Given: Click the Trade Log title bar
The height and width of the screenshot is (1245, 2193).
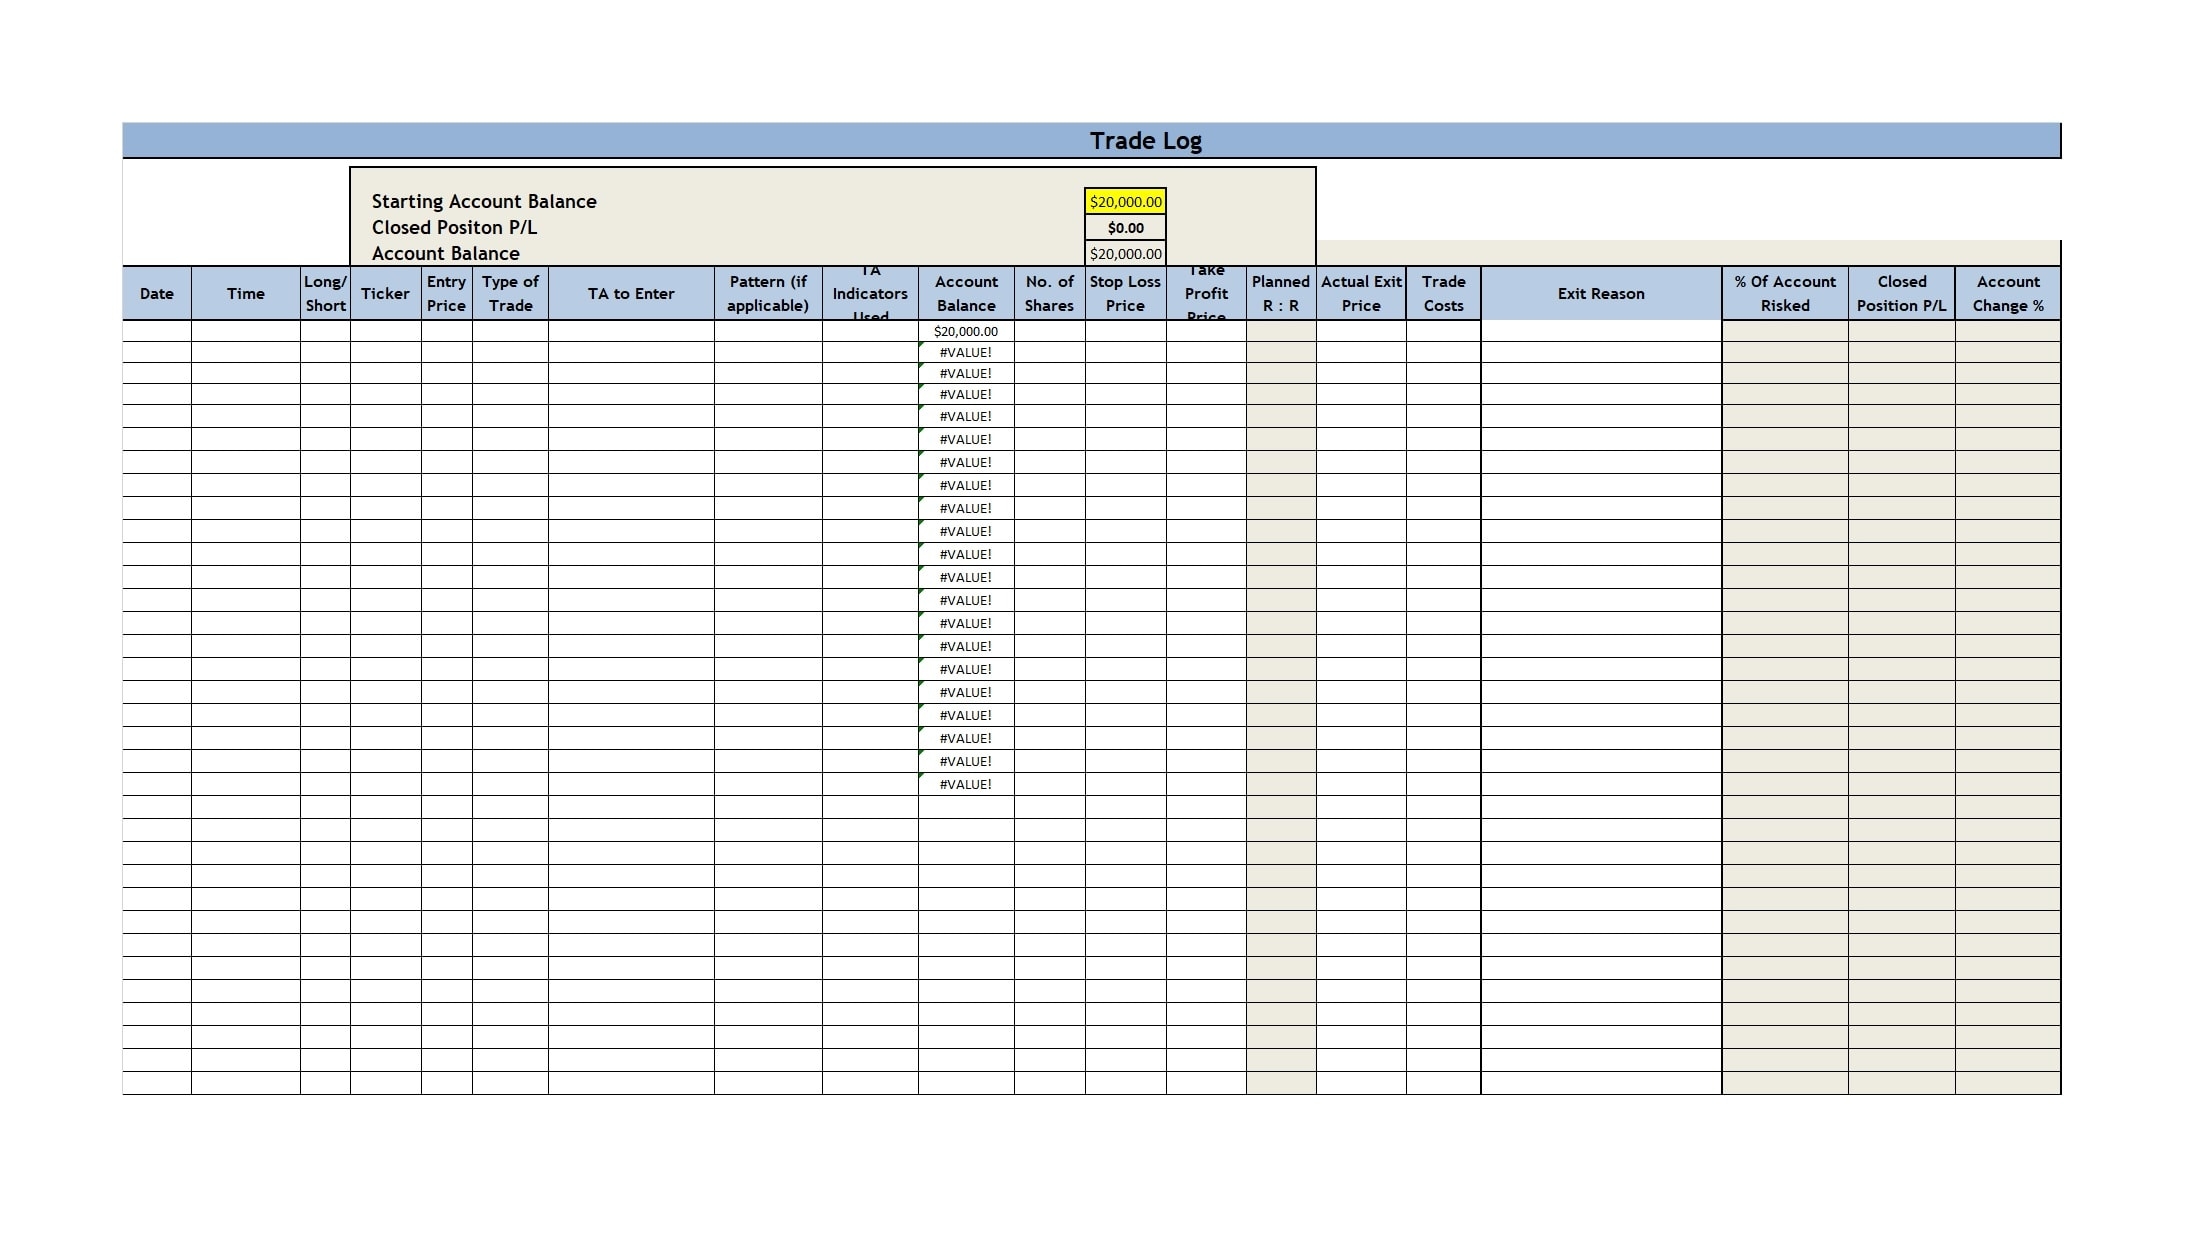Looking at the screenshot, I should (x=1146, y=140).
